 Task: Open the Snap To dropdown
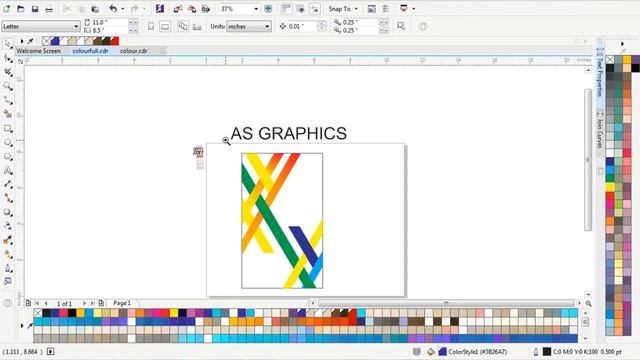pyautogui.click(x=343, y=9)
